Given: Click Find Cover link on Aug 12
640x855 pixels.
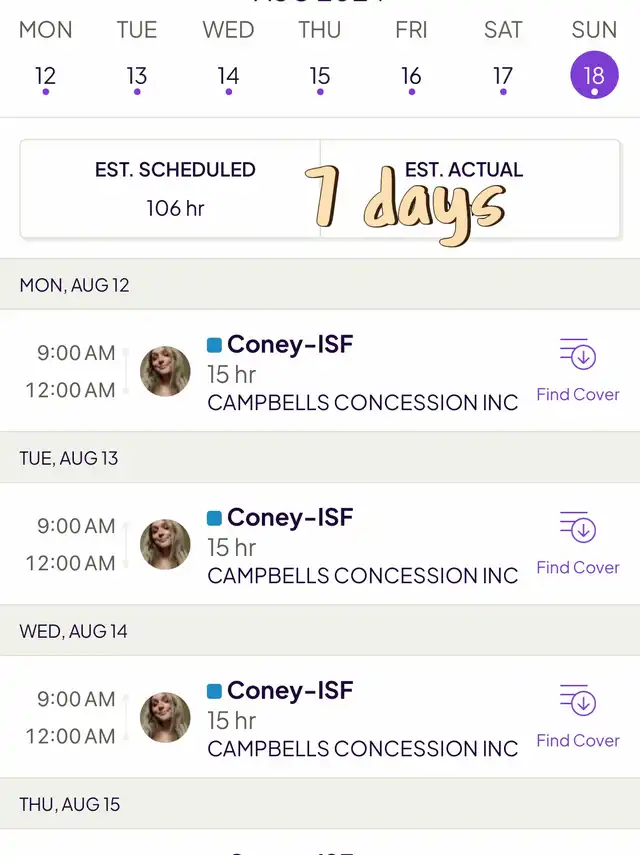Looking at the screenshot, I should click(x=578, y=394).
